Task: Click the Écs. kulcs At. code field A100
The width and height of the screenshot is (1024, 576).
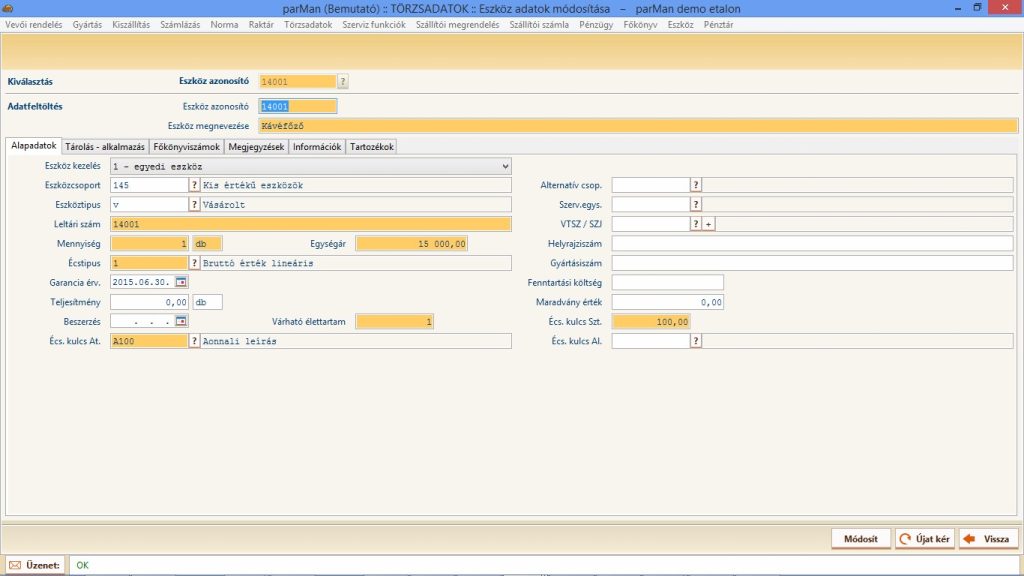Action: click(150, 341)
